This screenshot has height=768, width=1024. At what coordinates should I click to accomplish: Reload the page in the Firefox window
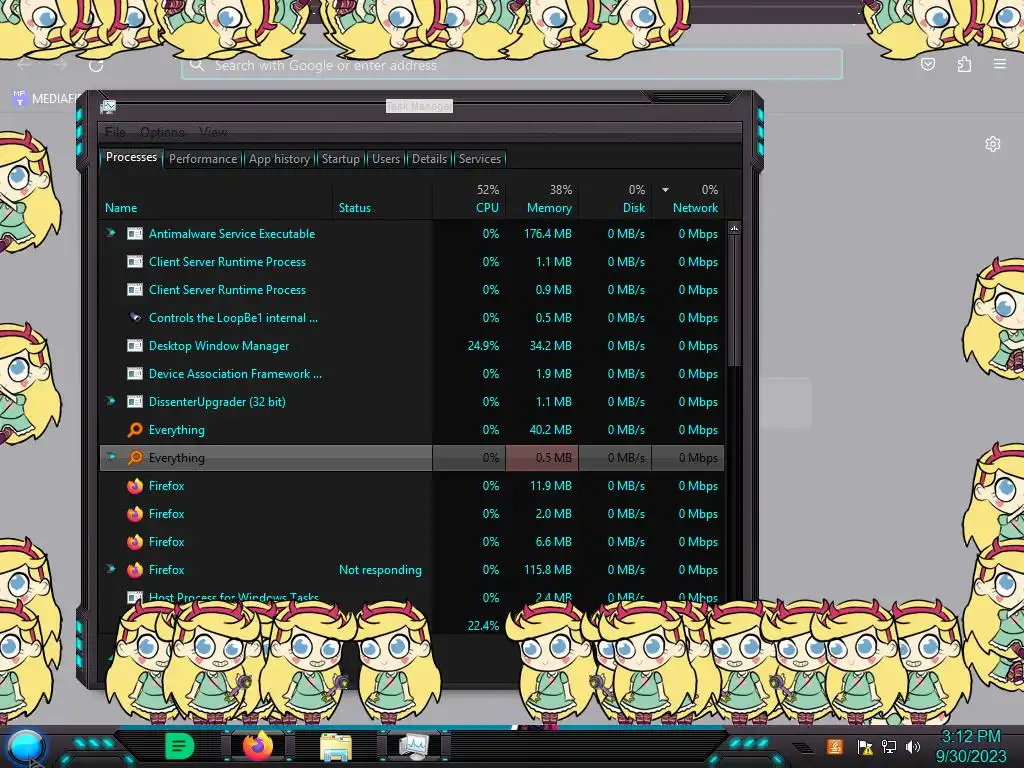click(x=96, y=65)
